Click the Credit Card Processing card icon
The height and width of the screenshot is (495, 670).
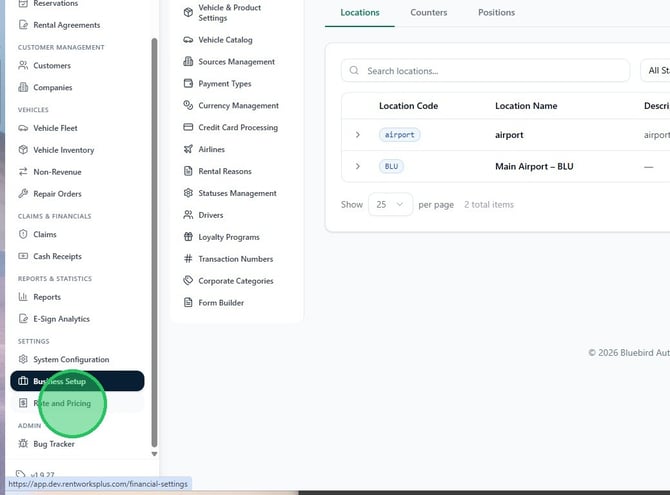pos(188,127)
